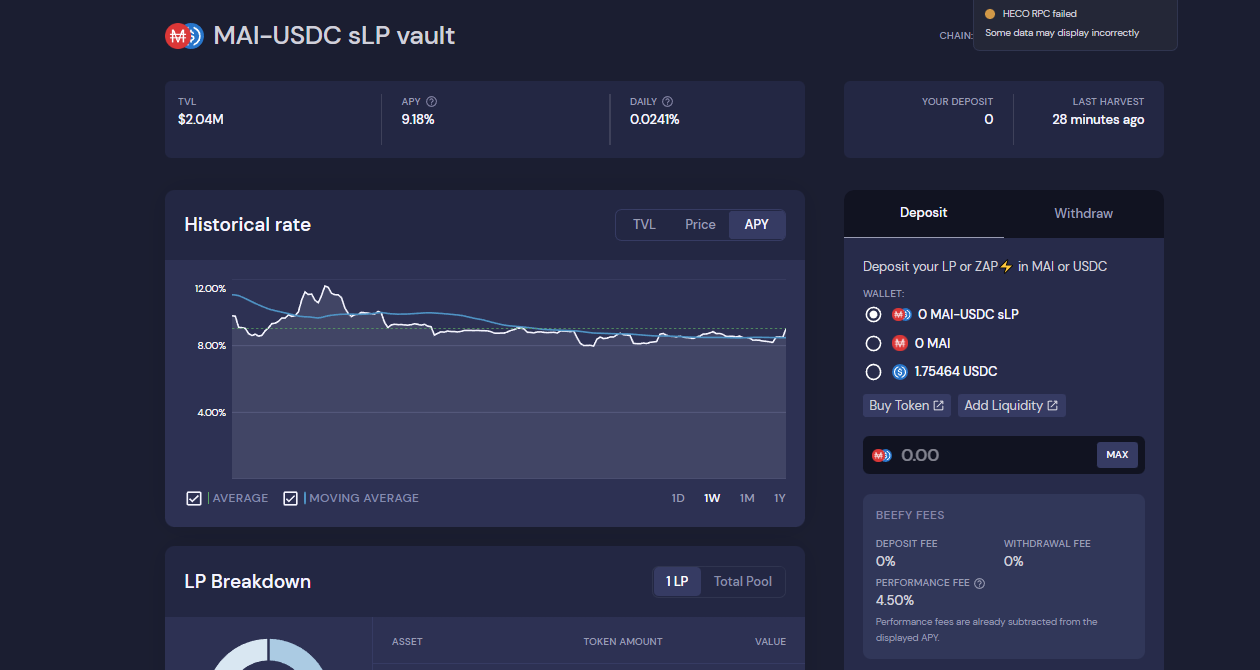
Task: Click the ZAP lightning bolt icon
Action: click(1006, 267)
